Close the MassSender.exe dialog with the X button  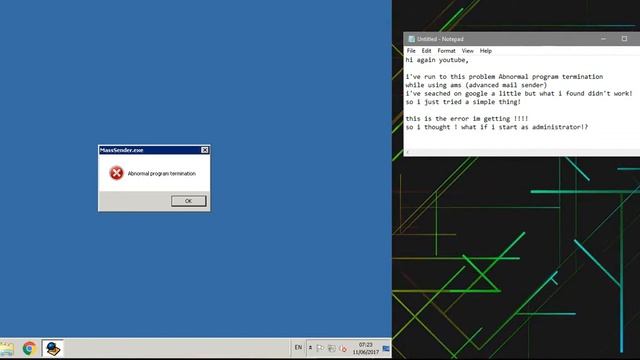point(205,150)
